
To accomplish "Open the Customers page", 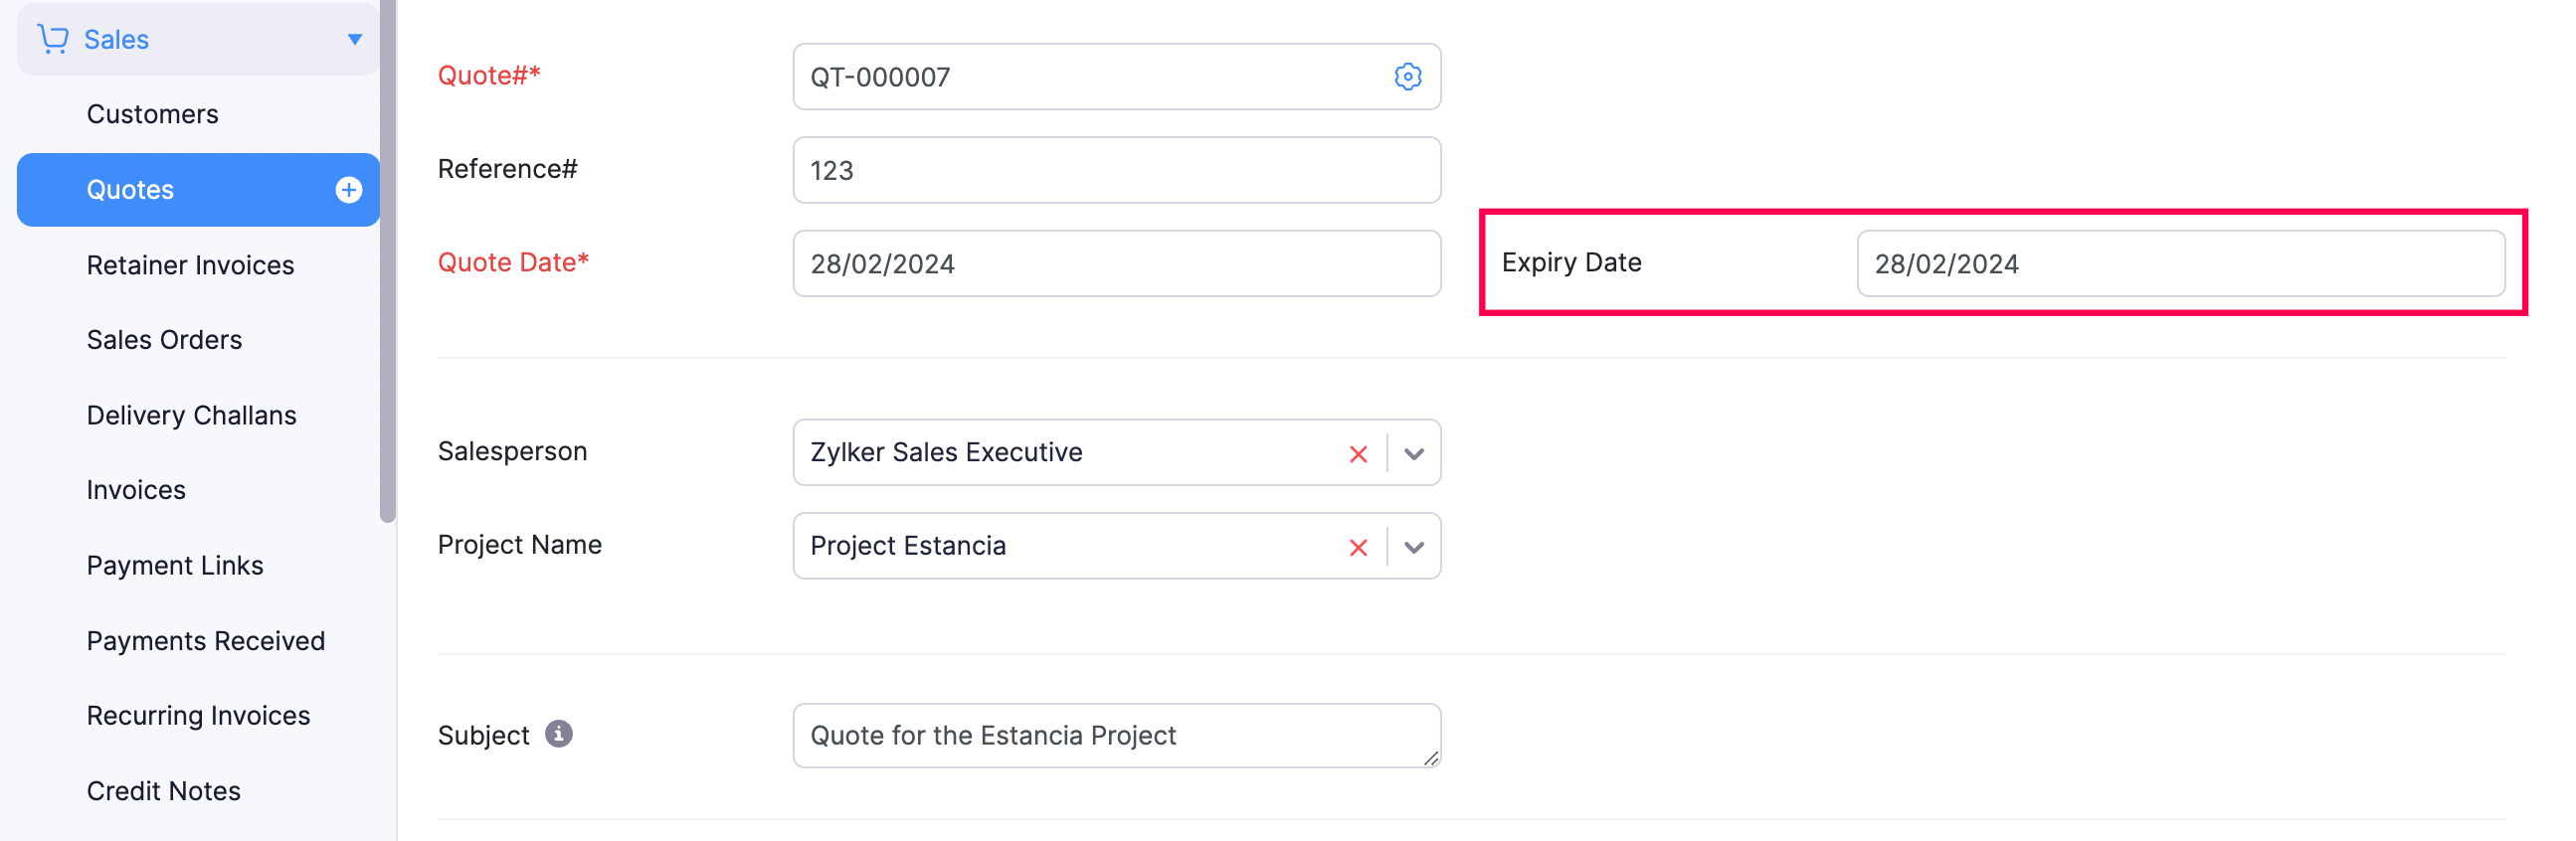I will (x=152, y=113).
